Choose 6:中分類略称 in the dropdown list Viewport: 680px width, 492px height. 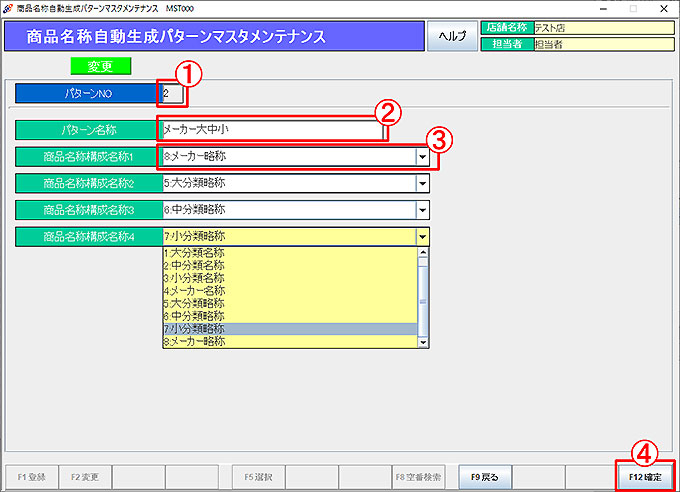coord(290,316)
